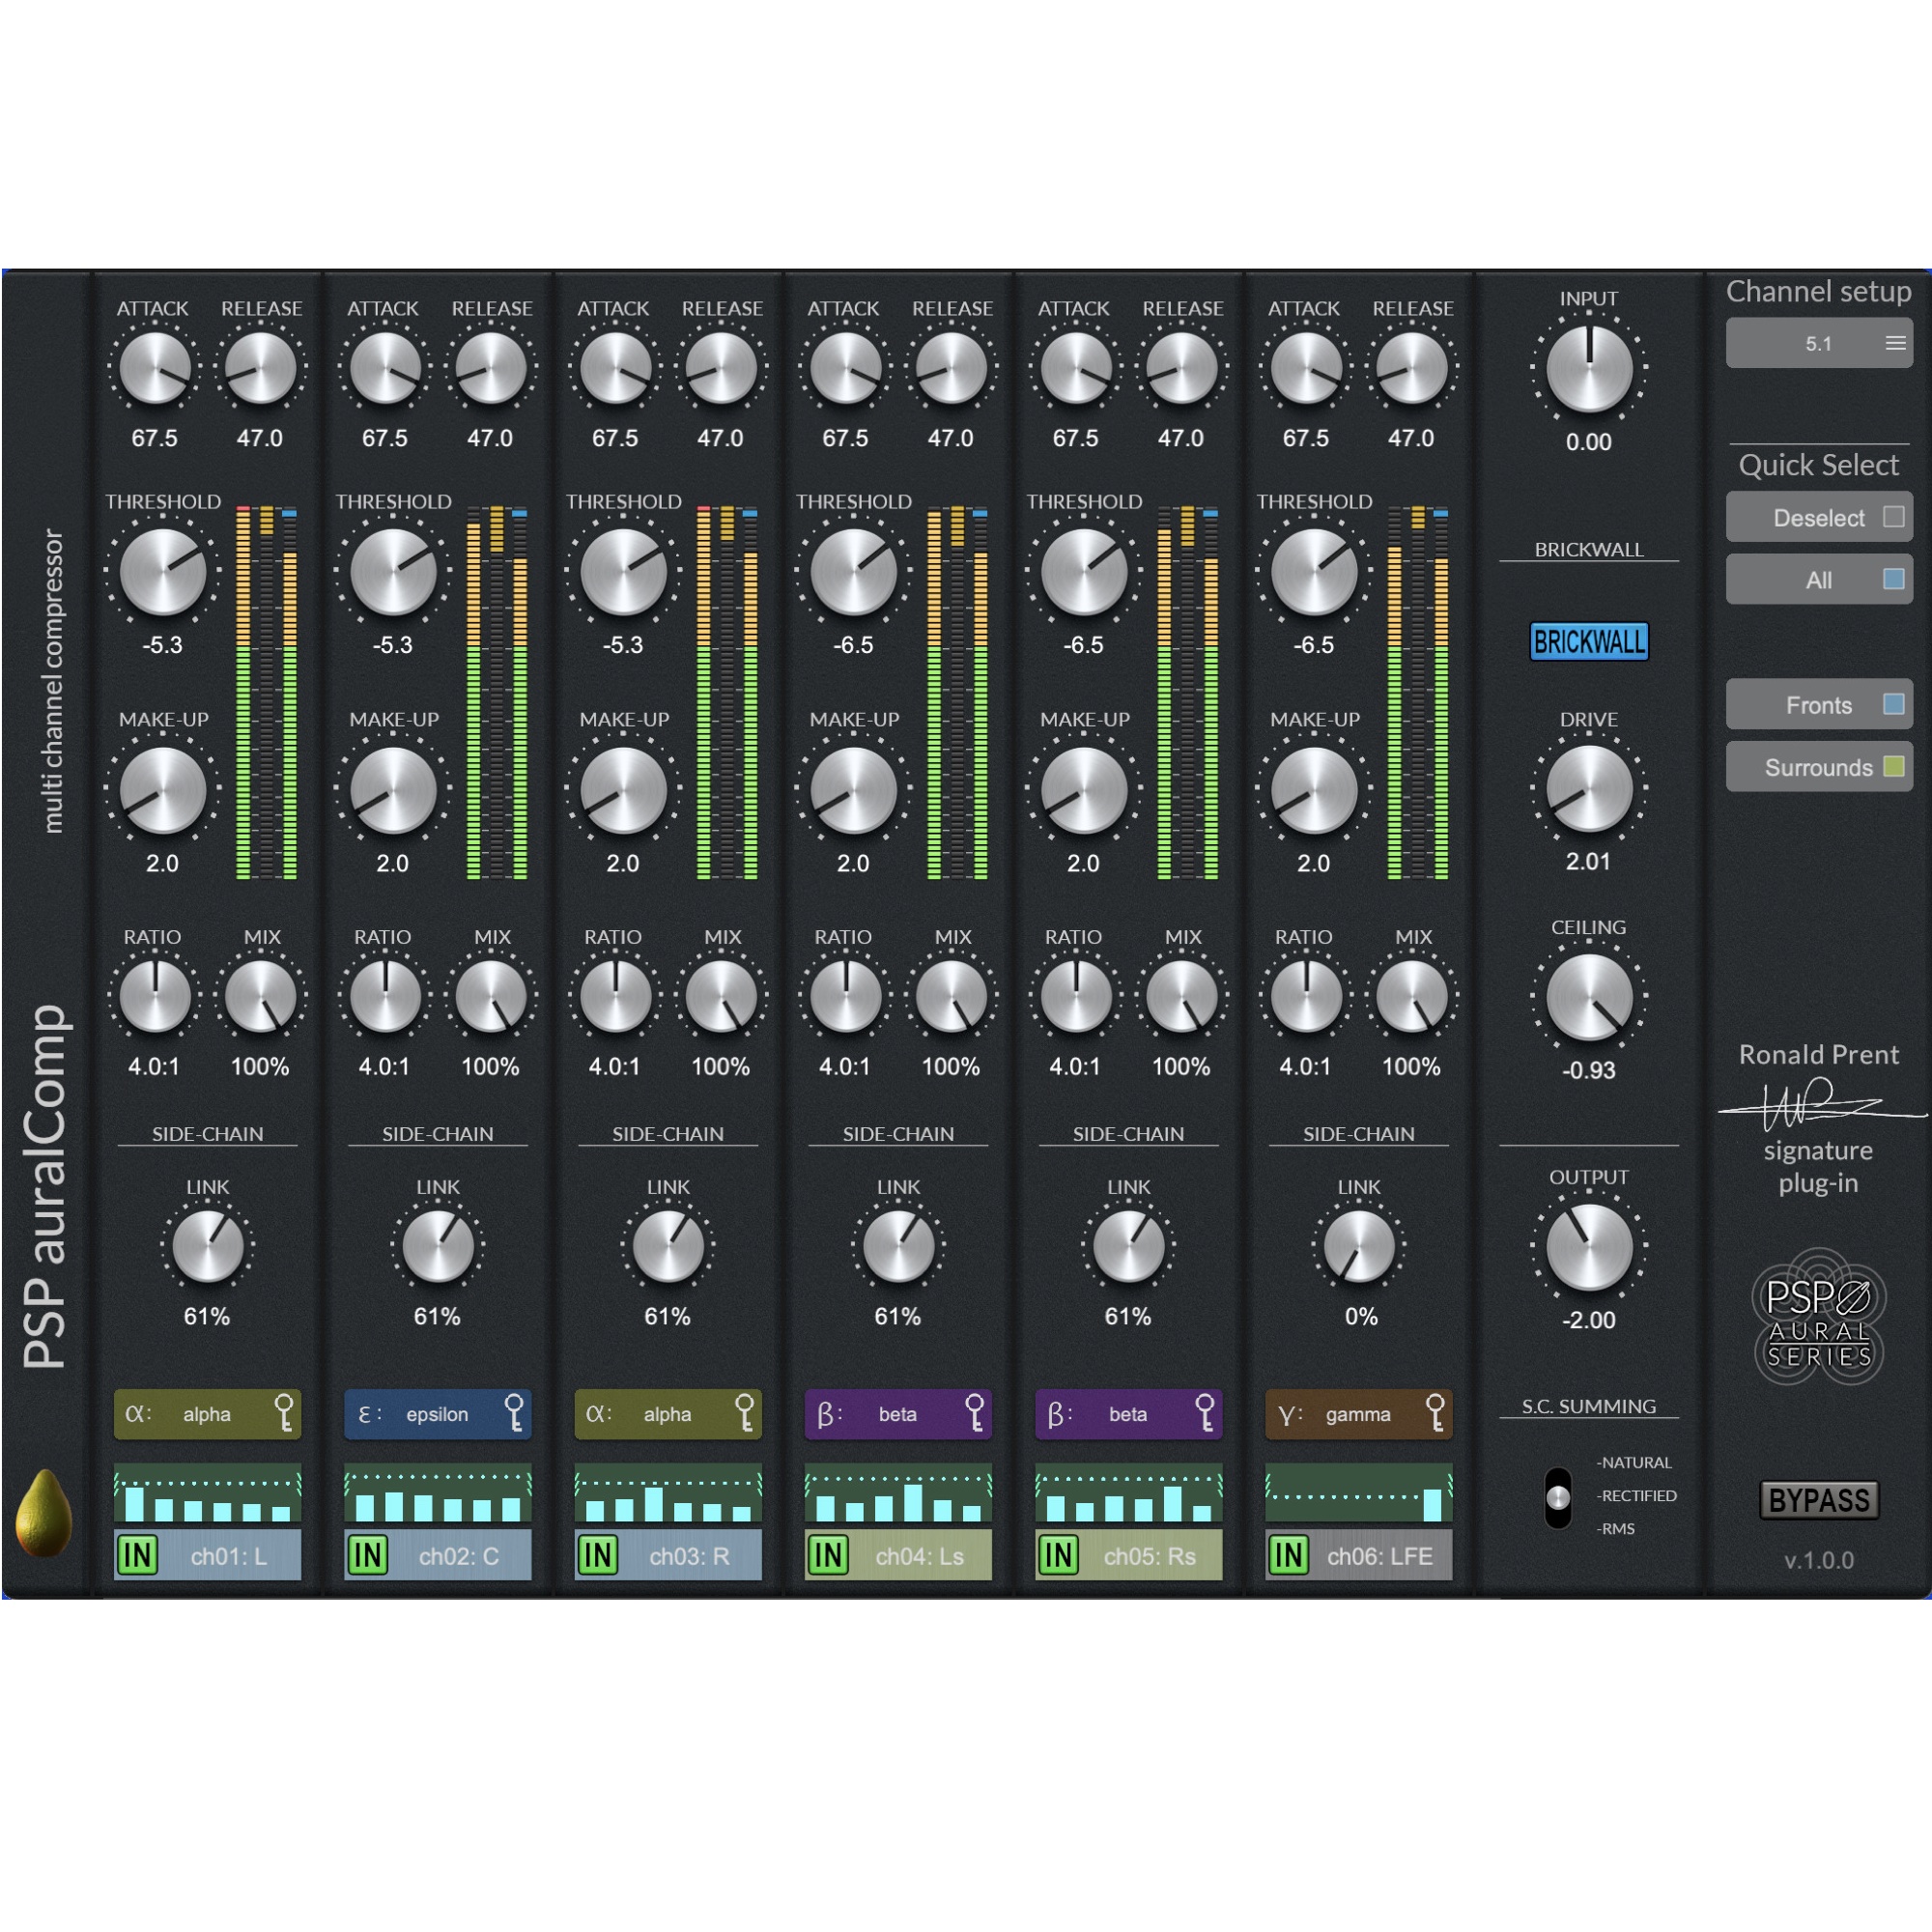1932x1932 pixels.
Task: Click the DRIVE value 2.01
Action: click(1588, 861)
